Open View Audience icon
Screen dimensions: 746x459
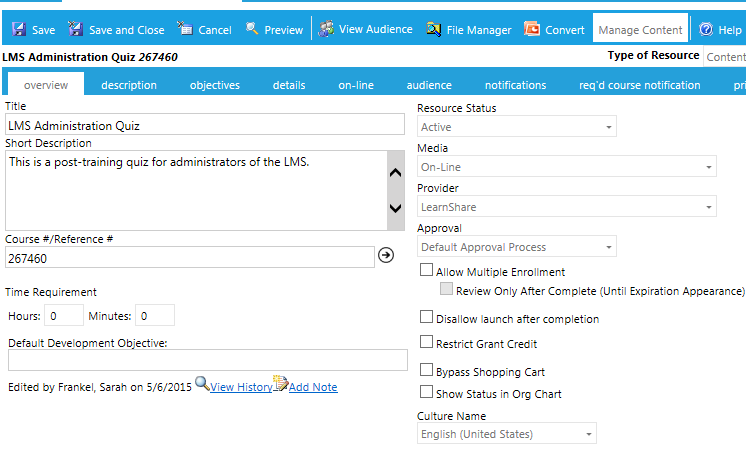326,29
